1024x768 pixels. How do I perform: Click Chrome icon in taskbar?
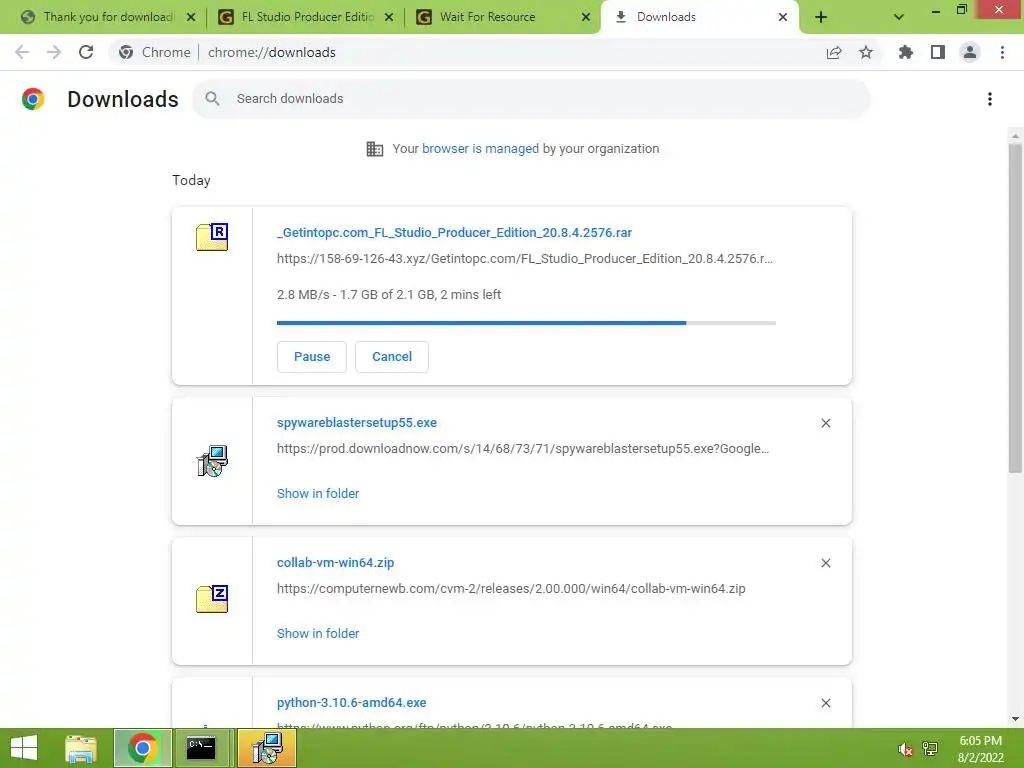point(142,748)
